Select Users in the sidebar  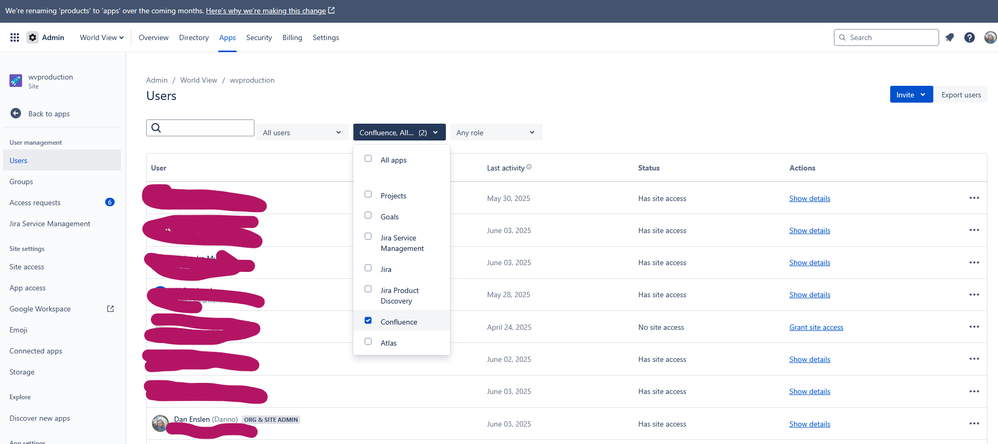[62, 160]
